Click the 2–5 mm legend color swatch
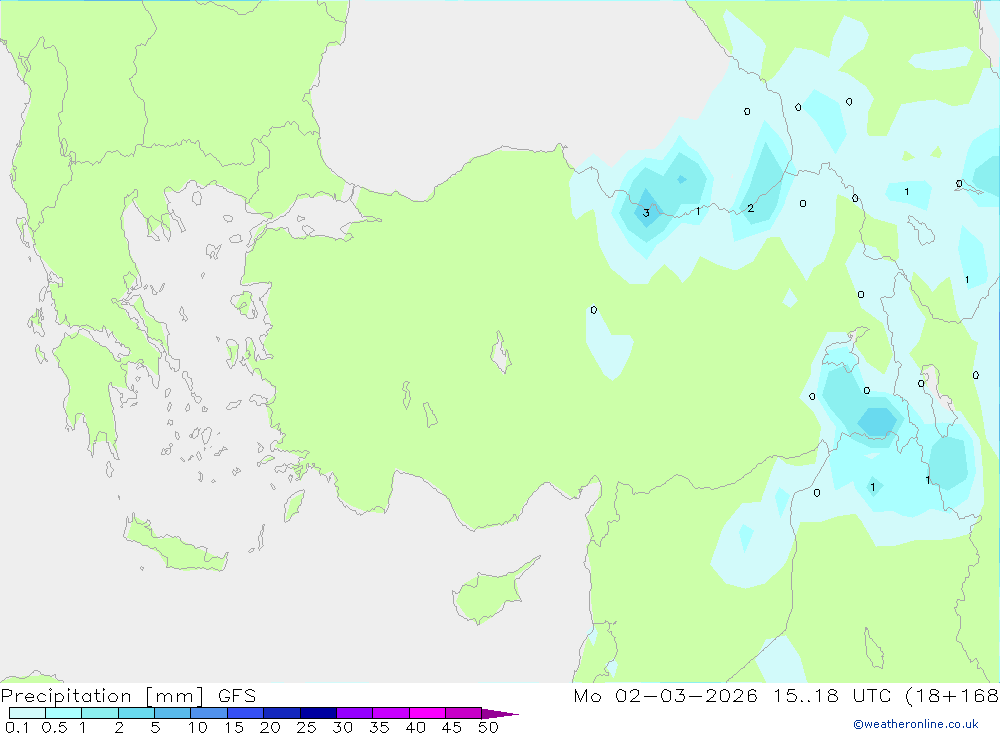Screen dimensions: 1000x733 click(x=136, y=713)
